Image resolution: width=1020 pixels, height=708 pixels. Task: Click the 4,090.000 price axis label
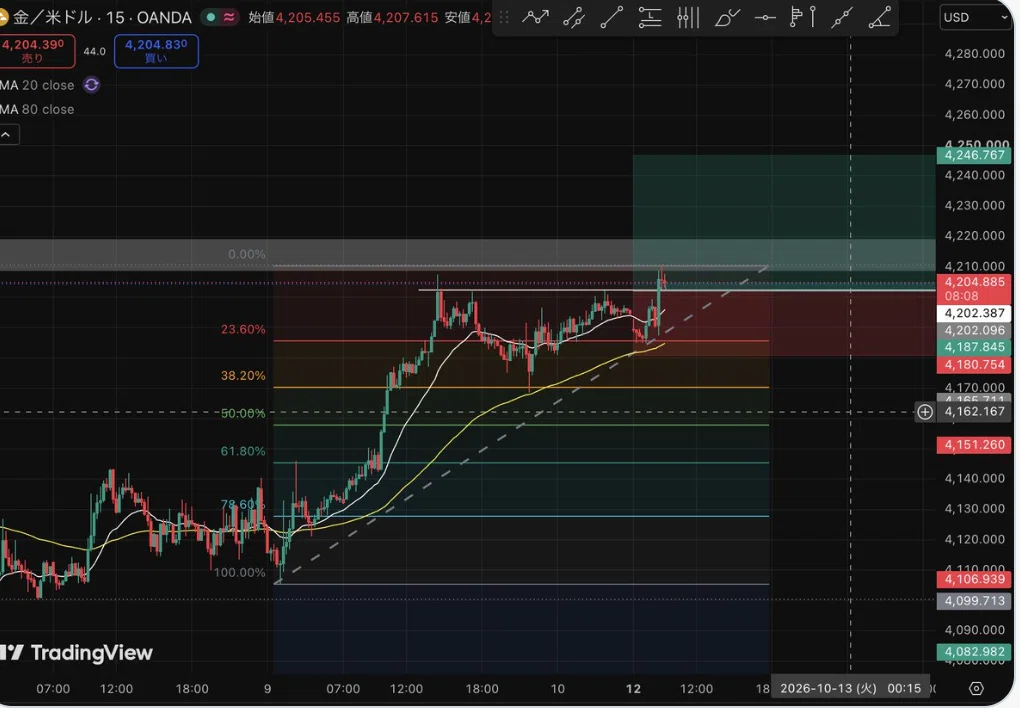coord(974,630)
